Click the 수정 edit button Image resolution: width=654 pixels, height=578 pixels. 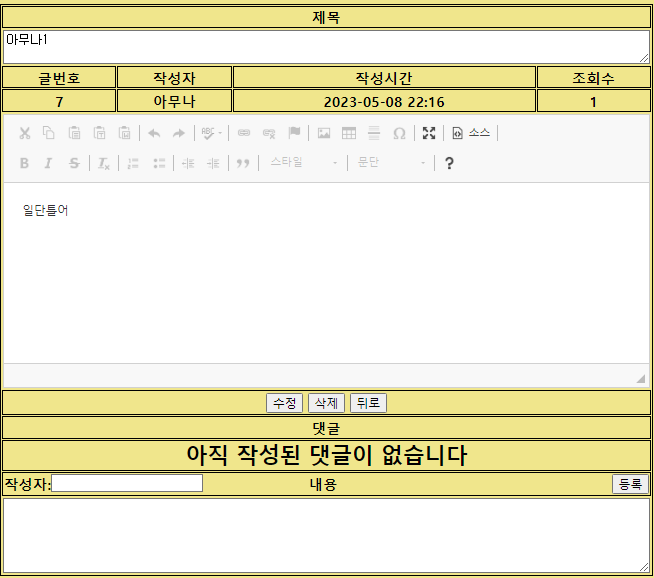point(284,403)
